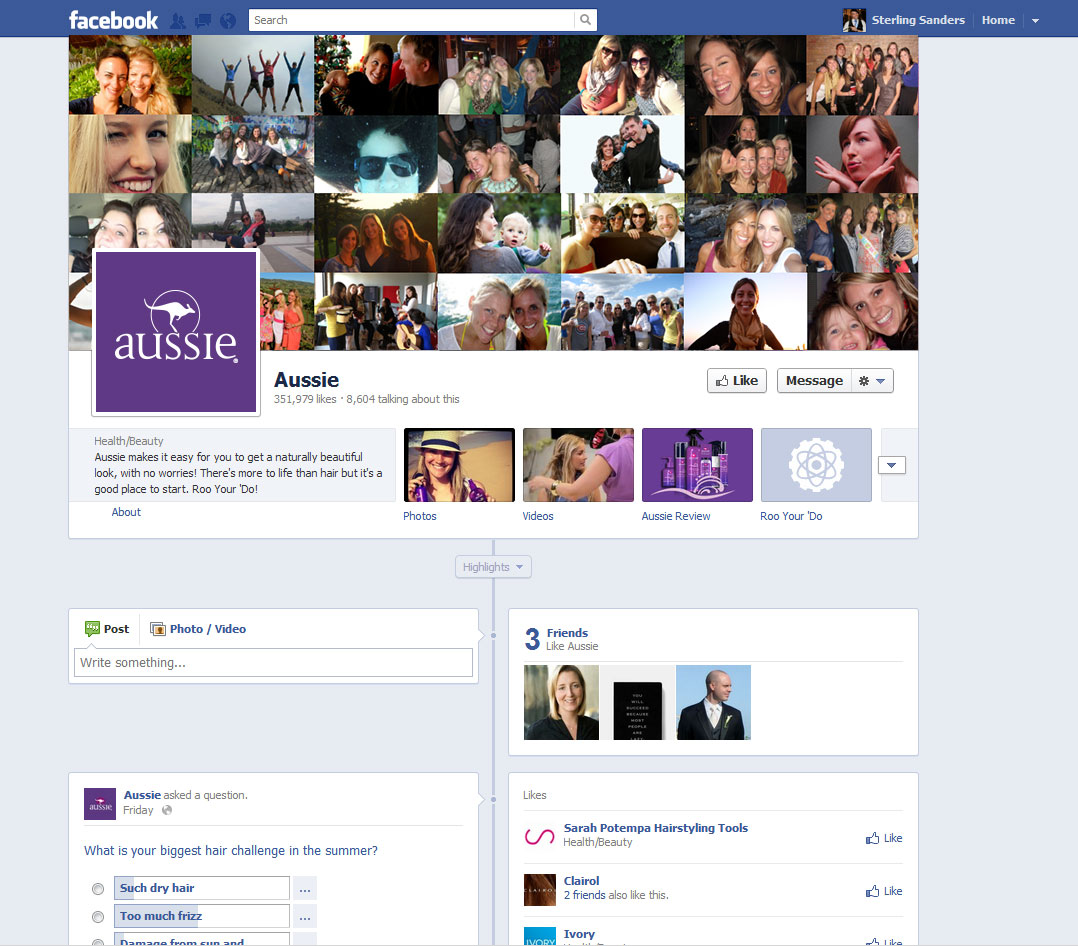Screen dimensions: 1078x946
Task: Click the '351,979 likes' count text
Action: click(x=305, y=399)
